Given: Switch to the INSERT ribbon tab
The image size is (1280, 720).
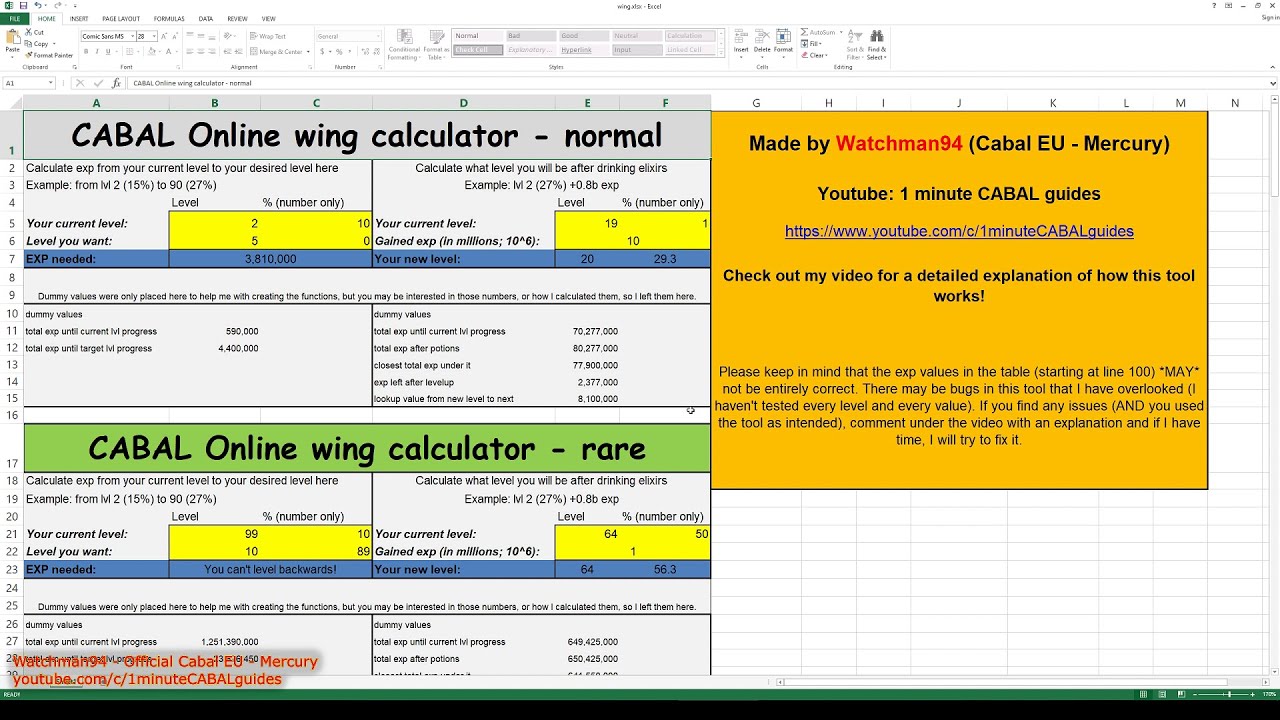Looking at the screenshot, I should pos(79,19).
